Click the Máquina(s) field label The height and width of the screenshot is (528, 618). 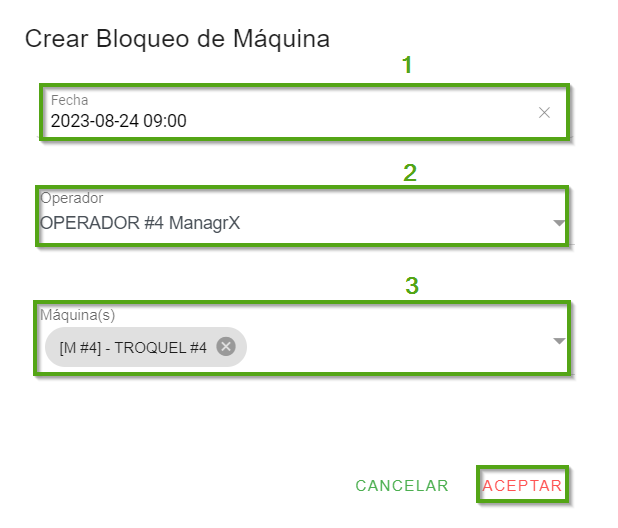(77, 315)
